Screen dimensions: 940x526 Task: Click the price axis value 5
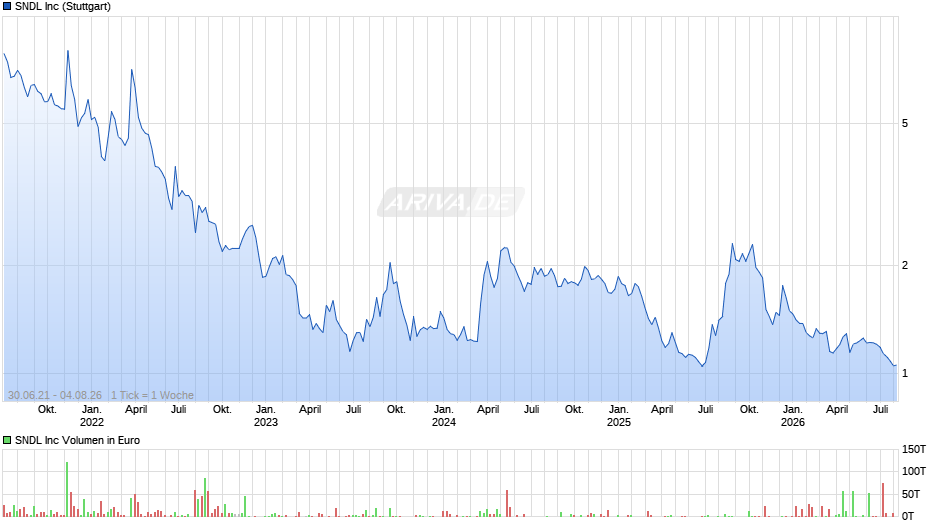coord(905,124)
